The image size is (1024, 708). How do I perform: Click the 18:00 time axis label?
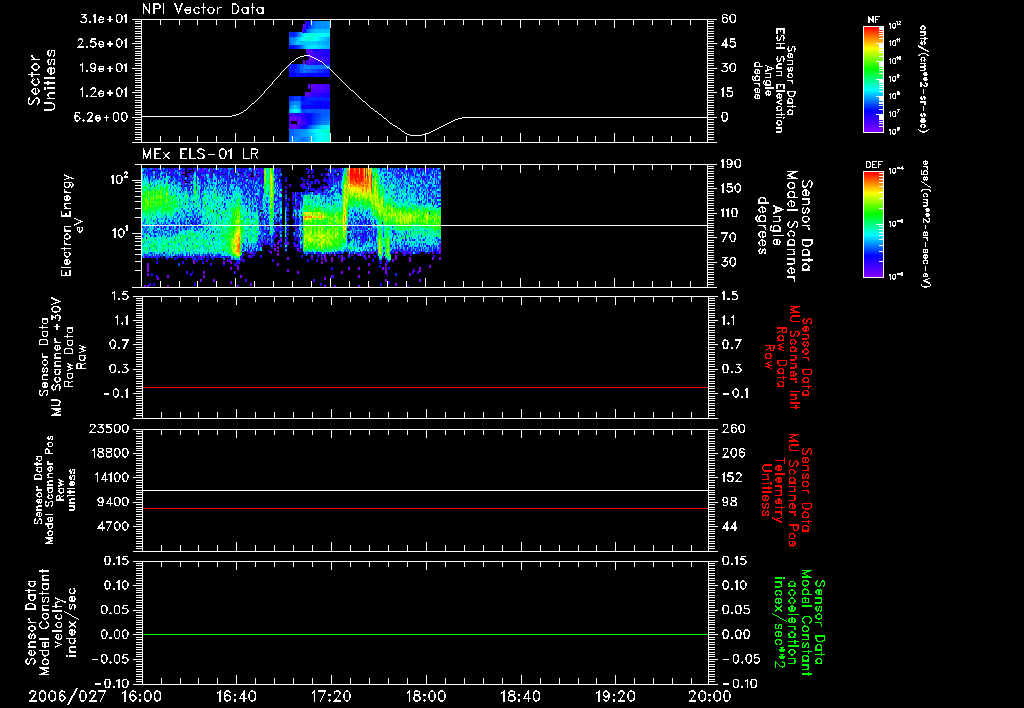point(426,696)
